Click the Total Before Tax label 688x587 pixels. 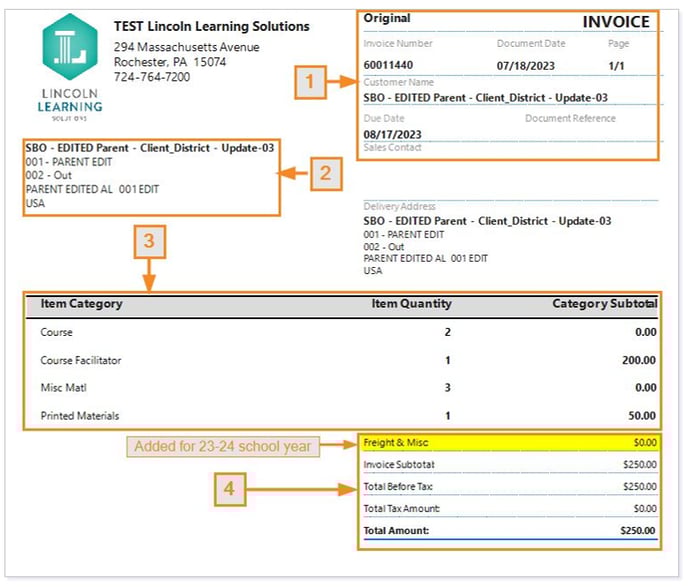coord(398,487)
